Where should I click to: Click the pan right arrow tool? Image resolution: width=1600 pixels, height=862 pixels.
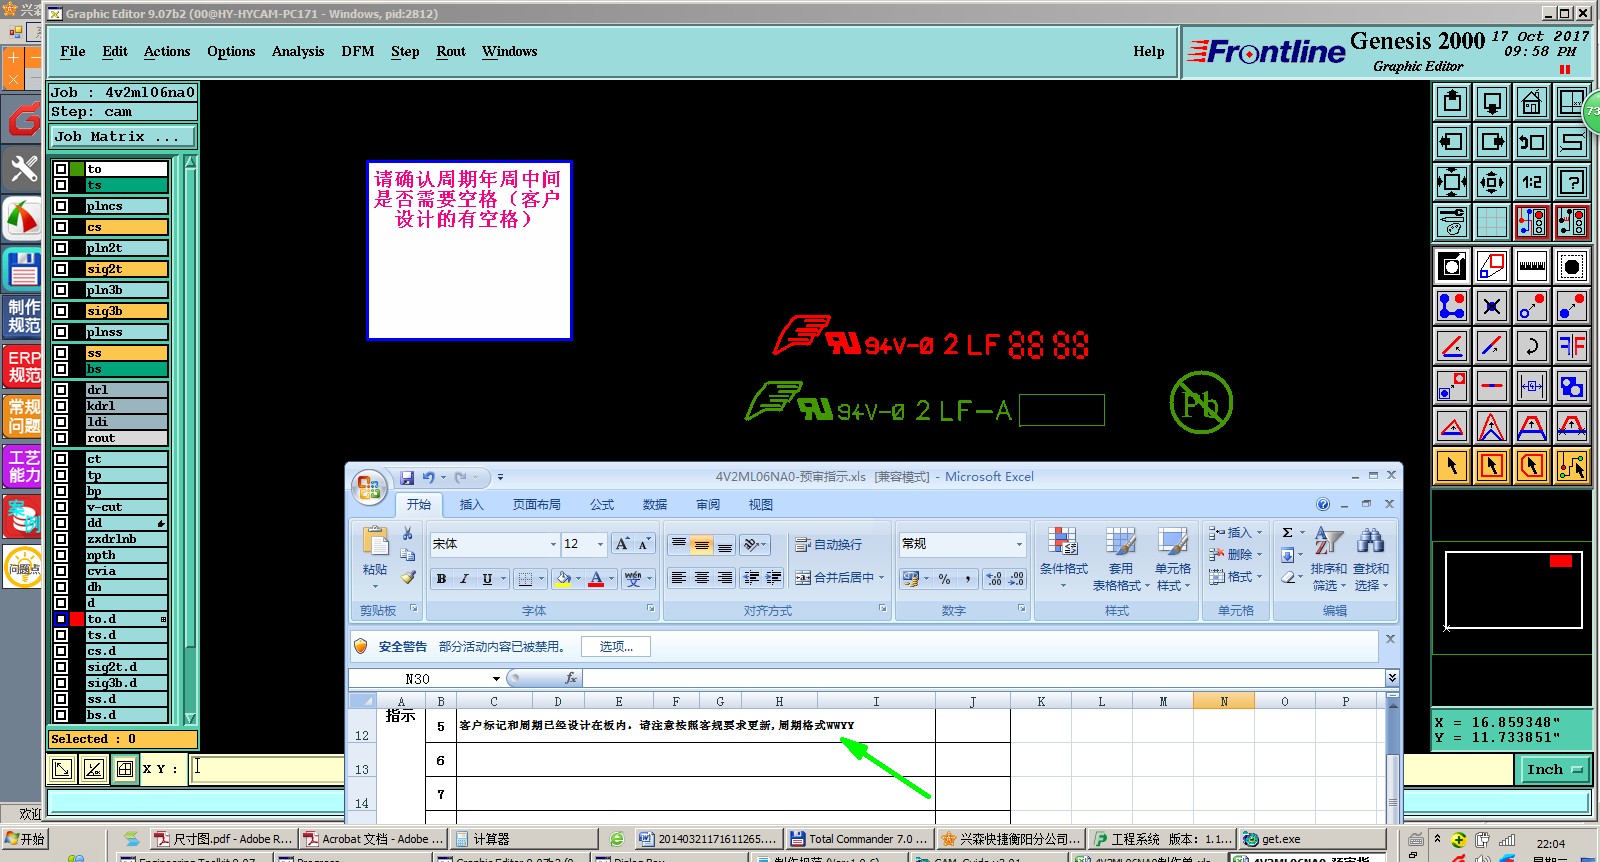point(1492,142)
